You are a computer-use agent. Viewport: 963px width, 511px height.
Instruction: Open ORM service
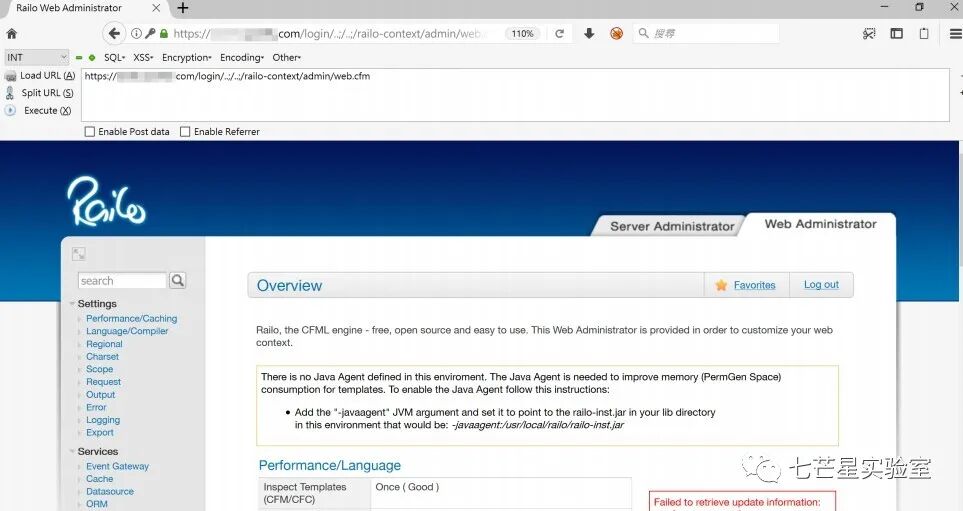[x=97, y=504]
